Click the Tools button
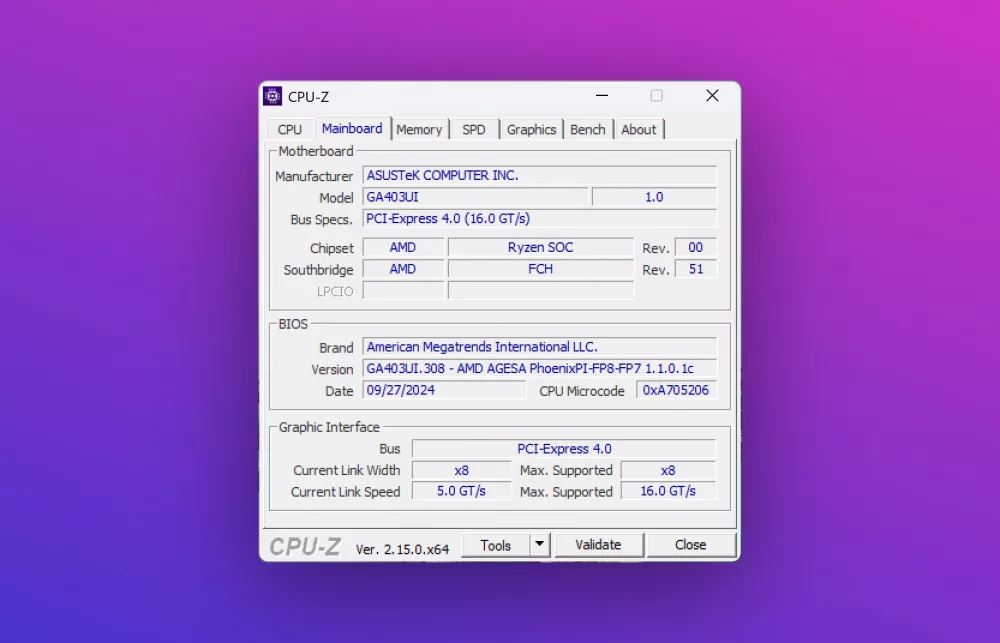 [x=496, y=545]
